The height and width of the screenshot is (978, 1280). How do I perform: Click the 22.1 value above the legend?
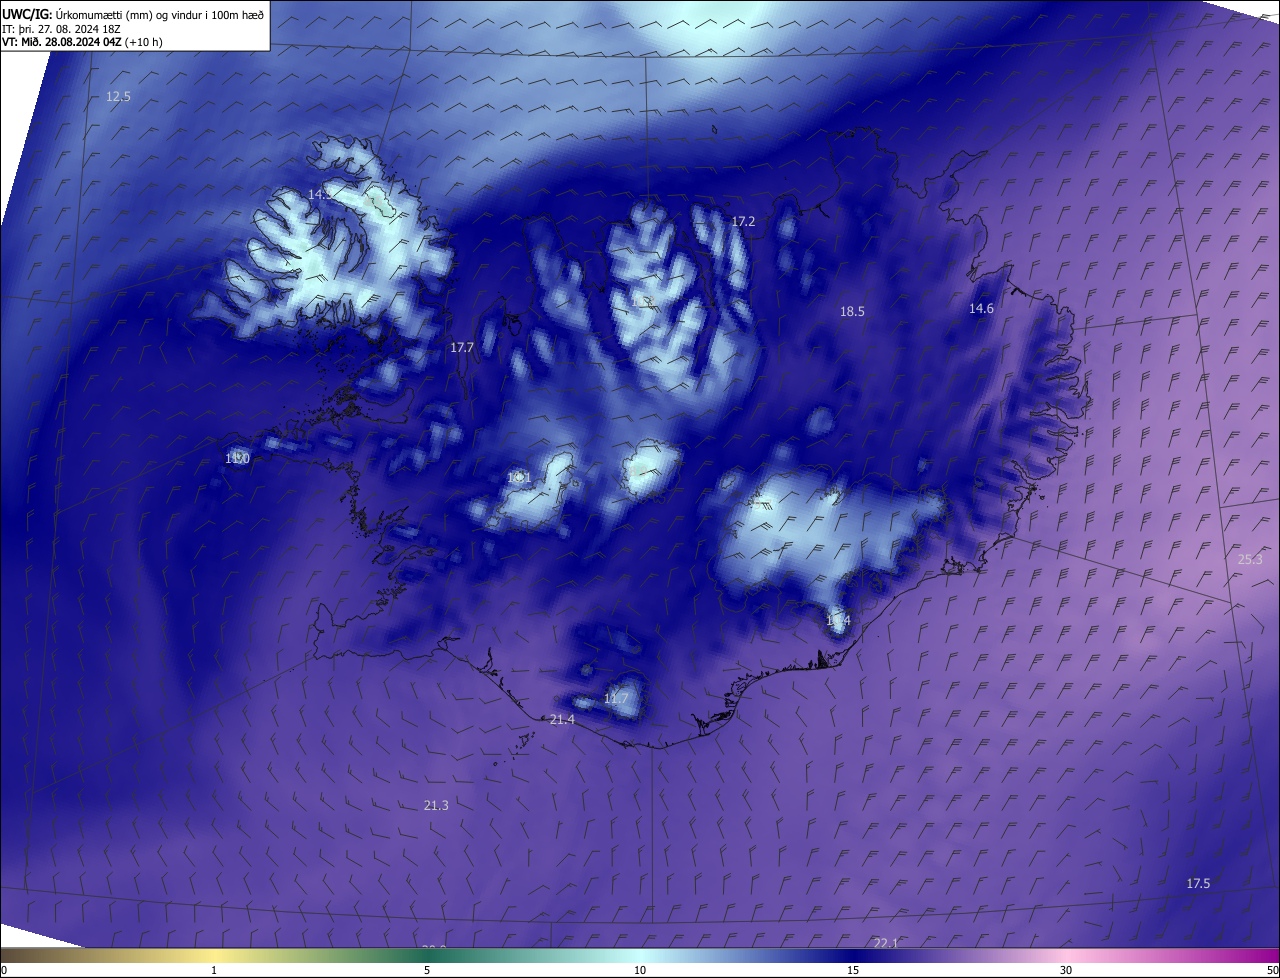(886, 943)
